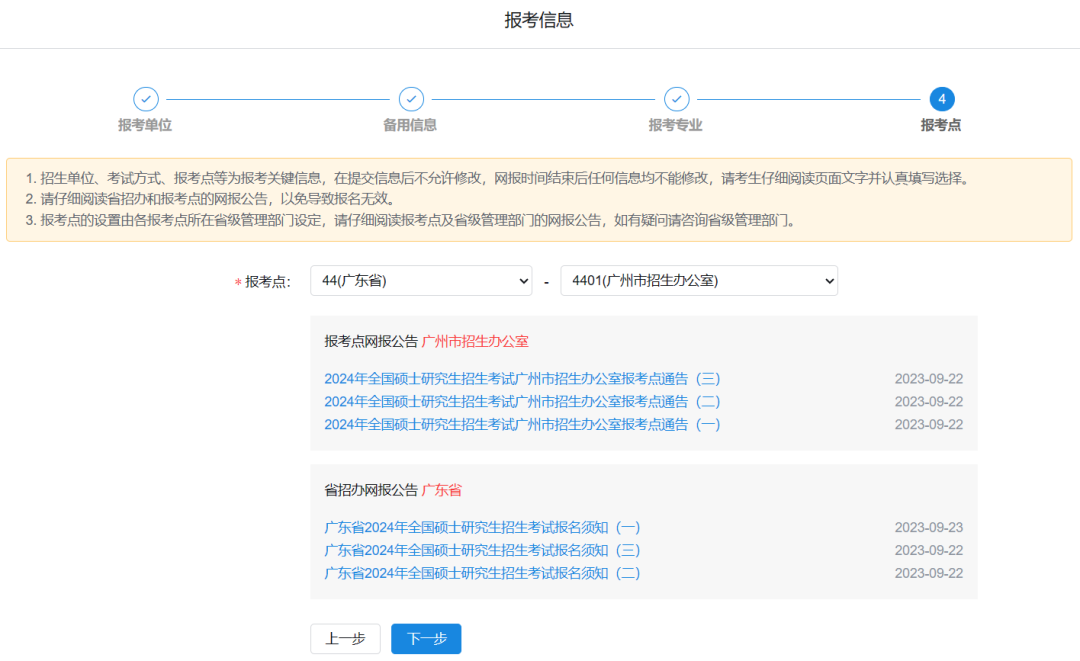Viewport: 1080px width, 661px height.
Task: Click the red 广东省 heading text
Action: 441,491
